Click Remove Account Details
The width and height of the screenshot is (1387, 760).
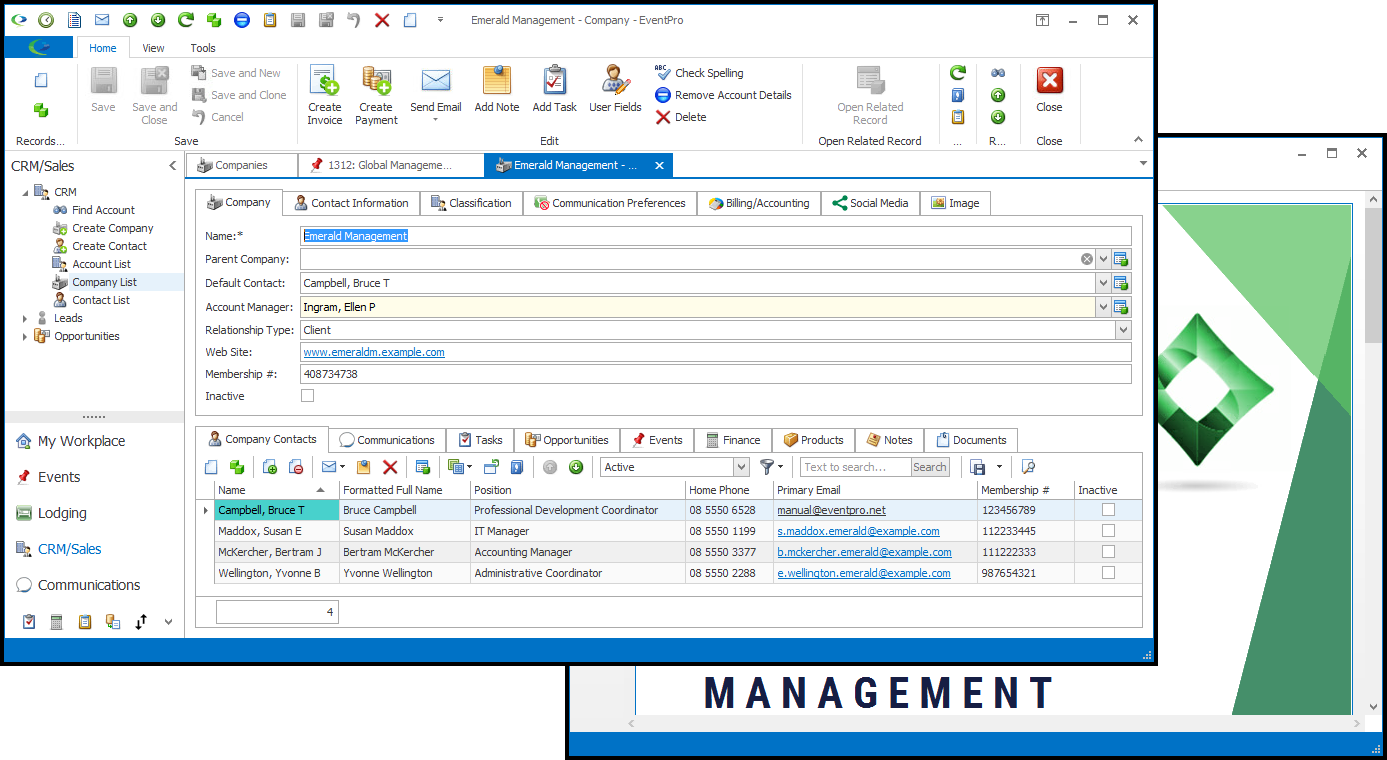coord(723,95)
